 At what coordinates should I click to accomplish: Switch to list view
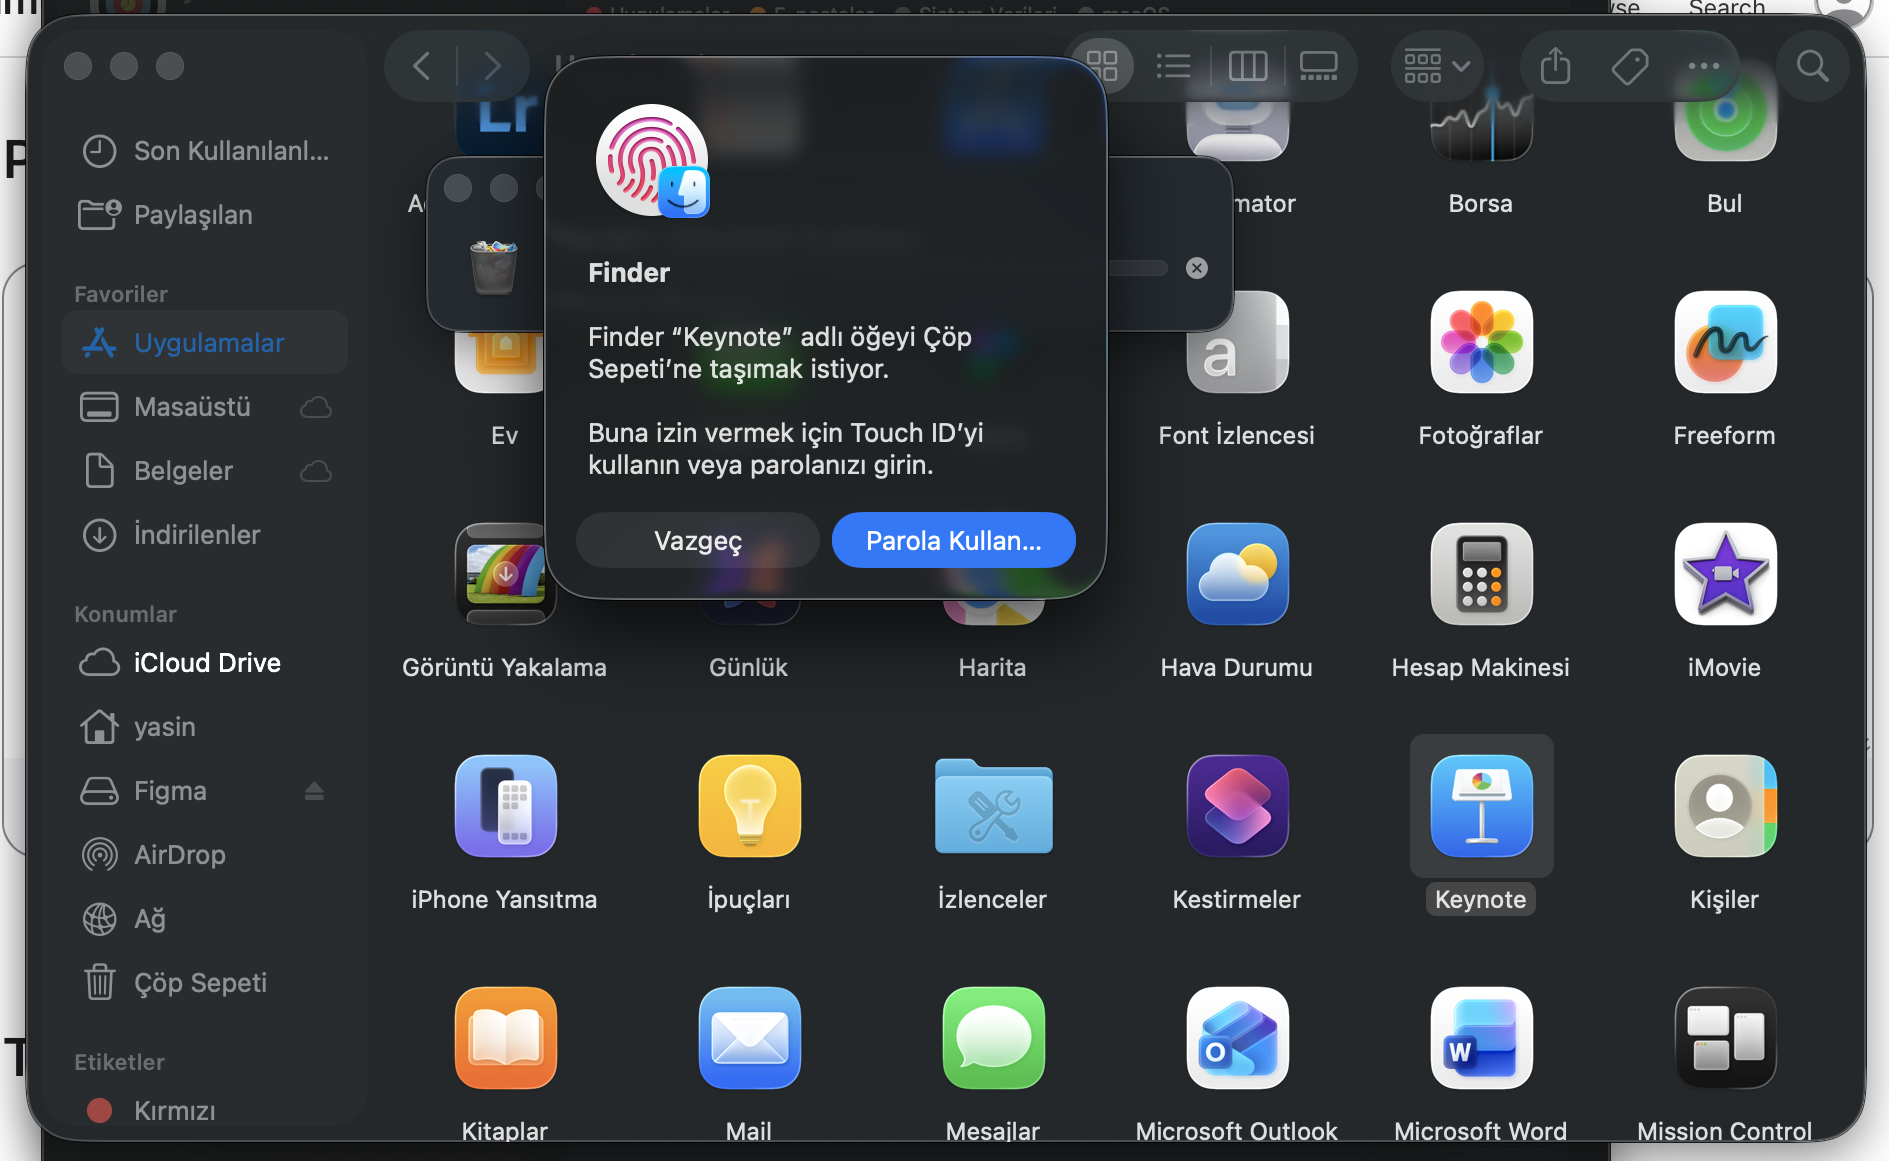(1173, 66)
